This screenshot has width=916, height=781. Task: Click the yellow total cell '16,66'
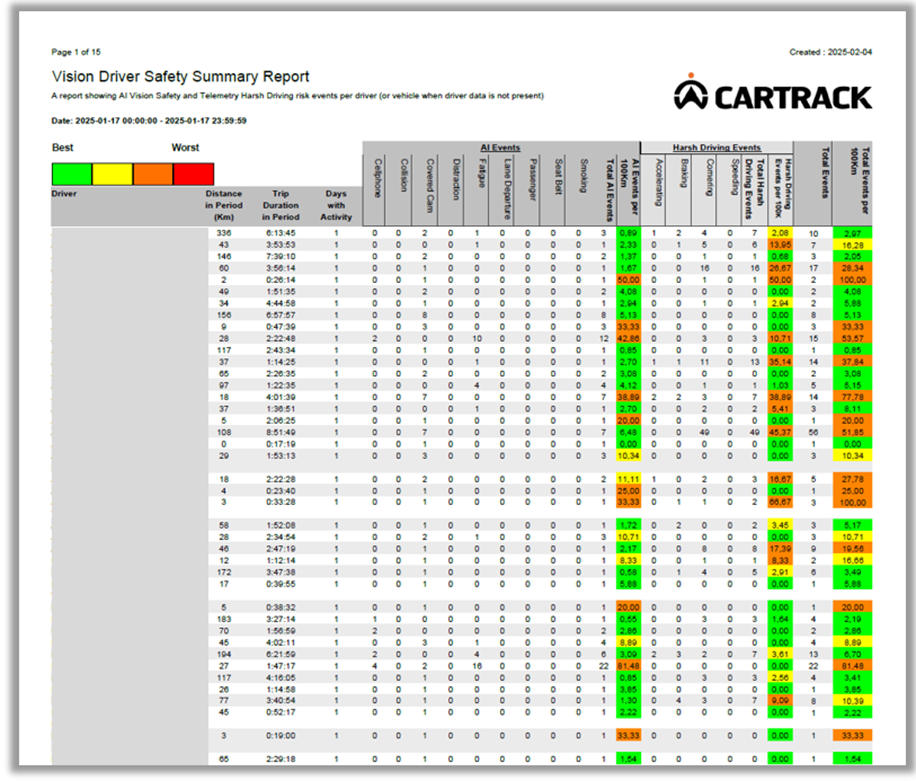pyautogui.click(x=852, y=560)
